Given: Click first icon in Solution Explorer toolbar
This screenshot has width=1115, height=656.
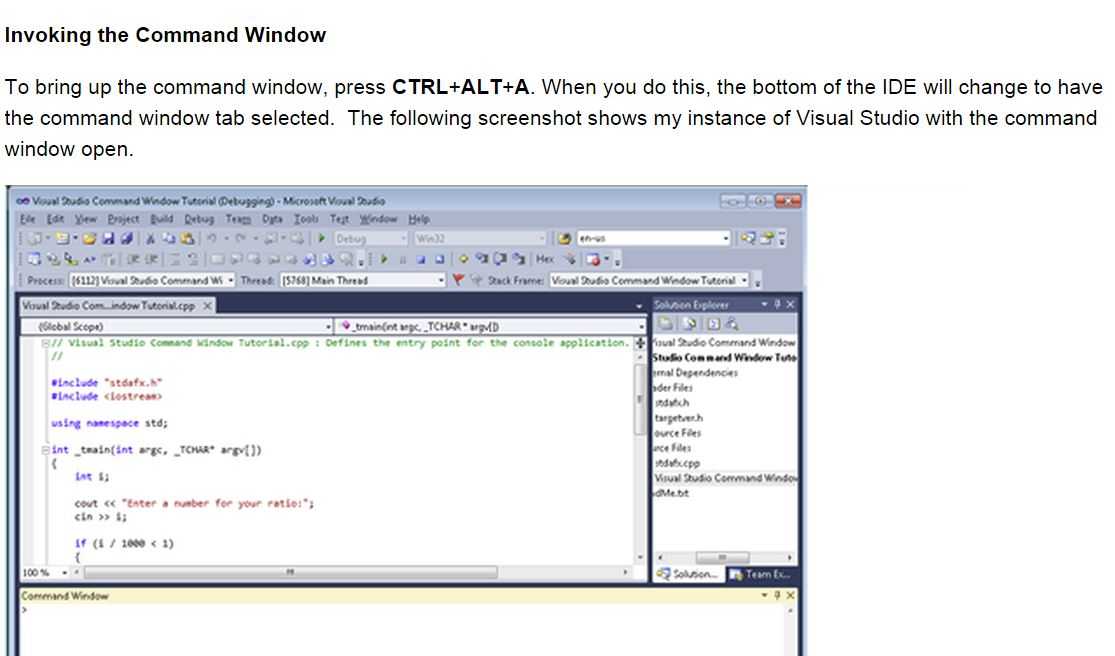Looking at the screenshot, I should click(666, 324).
